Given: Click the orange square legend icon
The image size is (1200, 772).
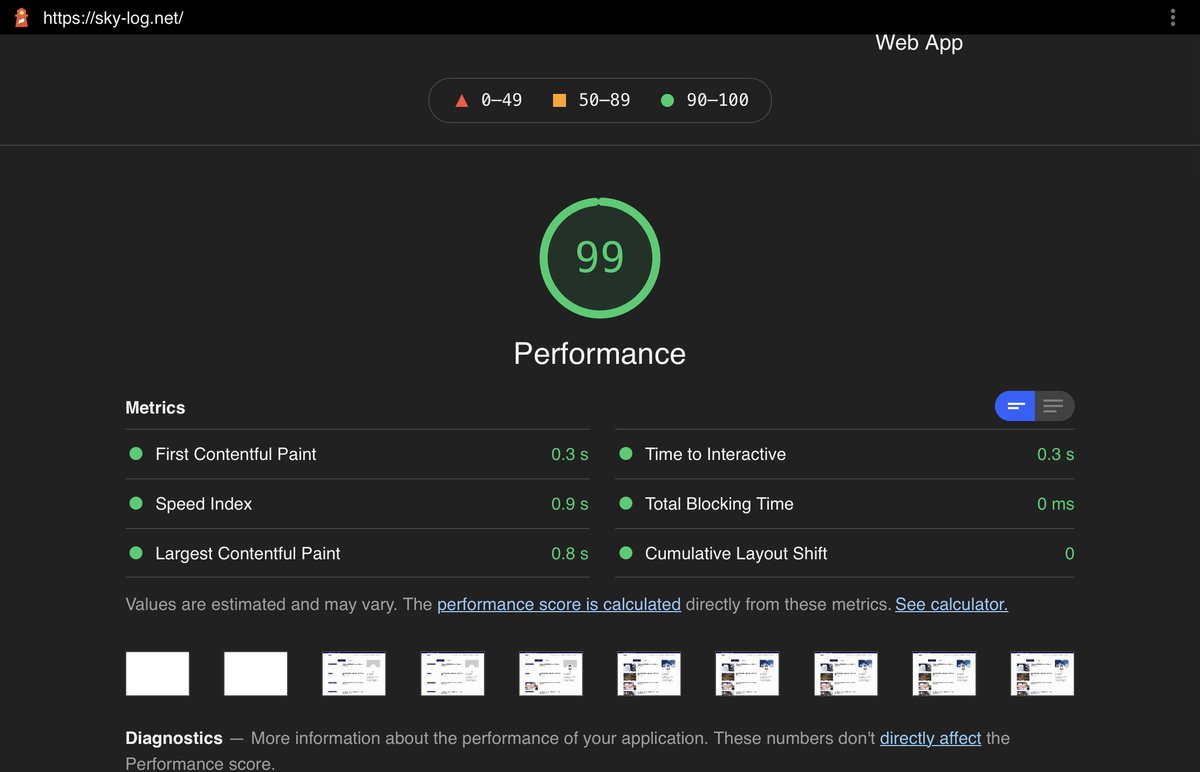Looking at the screenshot, I should click(x=559, y=100).
